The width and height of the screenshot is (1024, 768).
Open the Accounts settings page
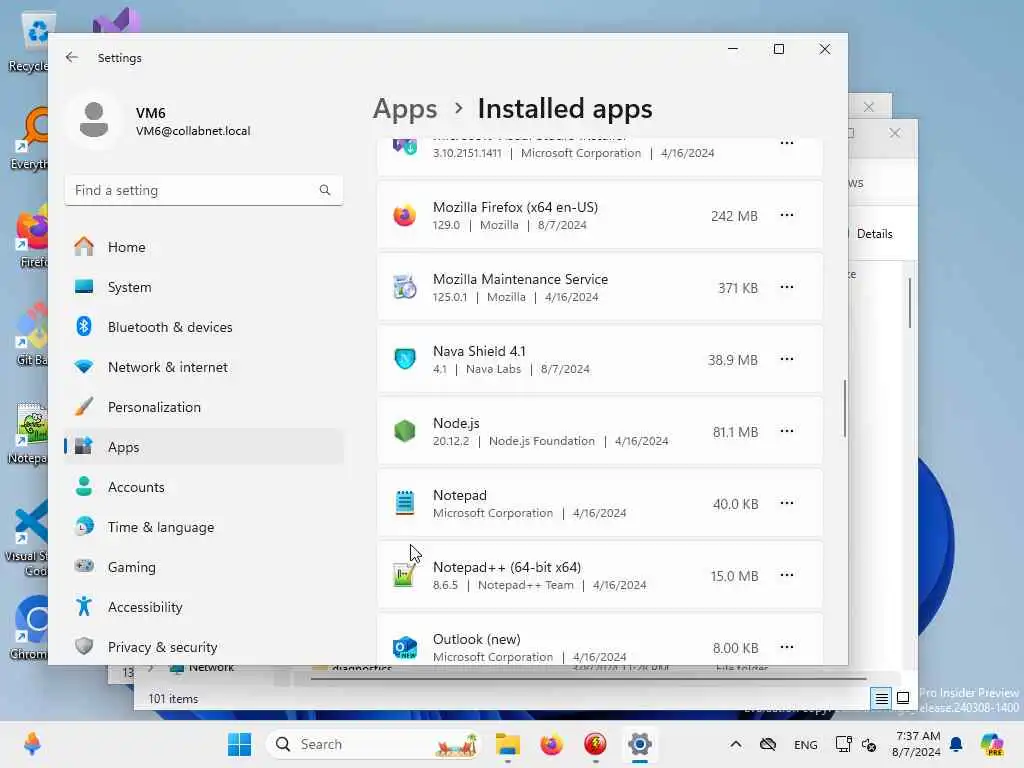[x=204, y=487]
